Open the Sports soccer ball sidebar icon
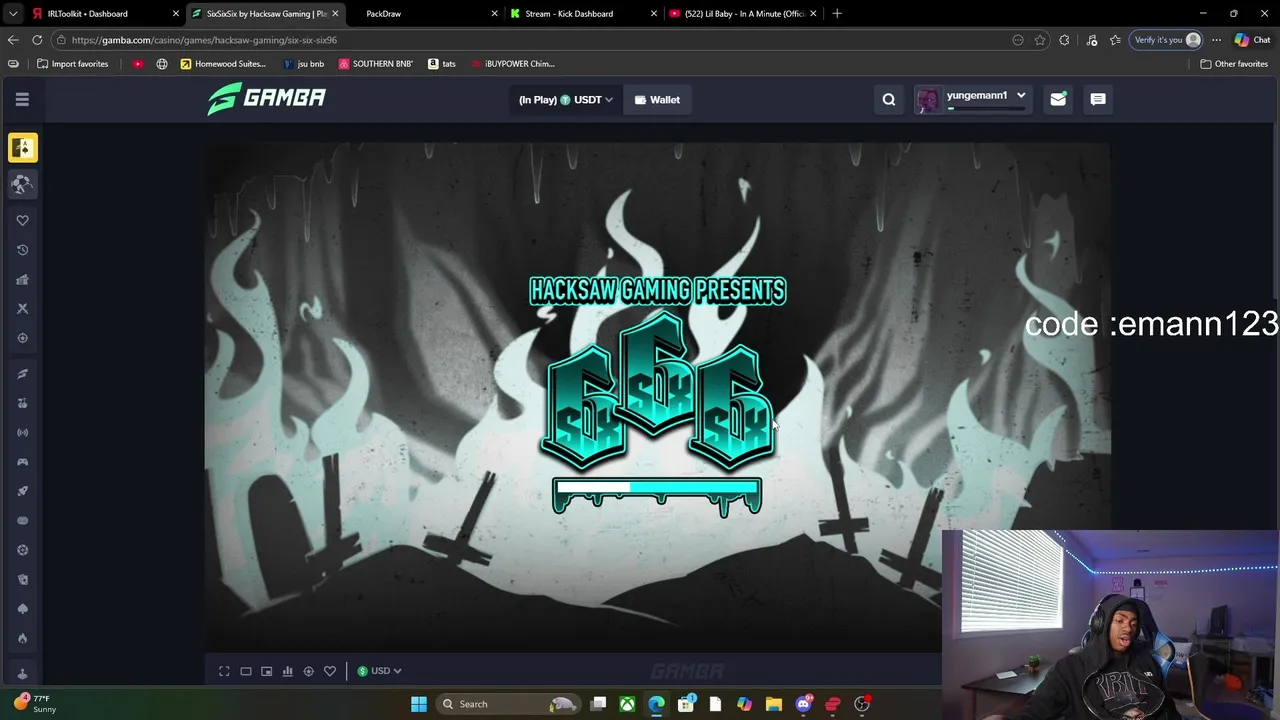1280x720 pixels. 22,184
